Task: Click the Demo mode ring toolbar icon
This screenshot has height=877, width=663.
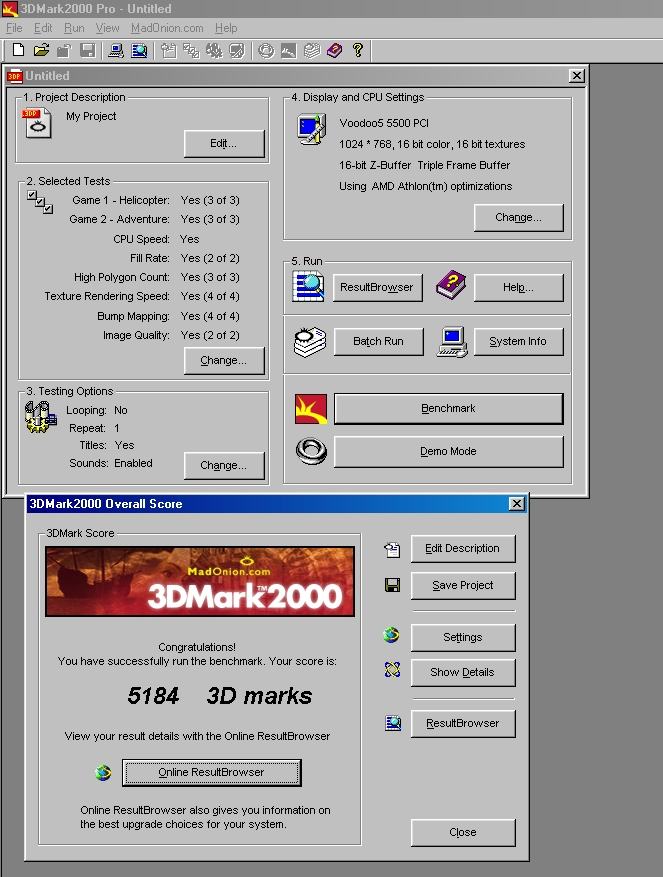Action: (266, 50)
